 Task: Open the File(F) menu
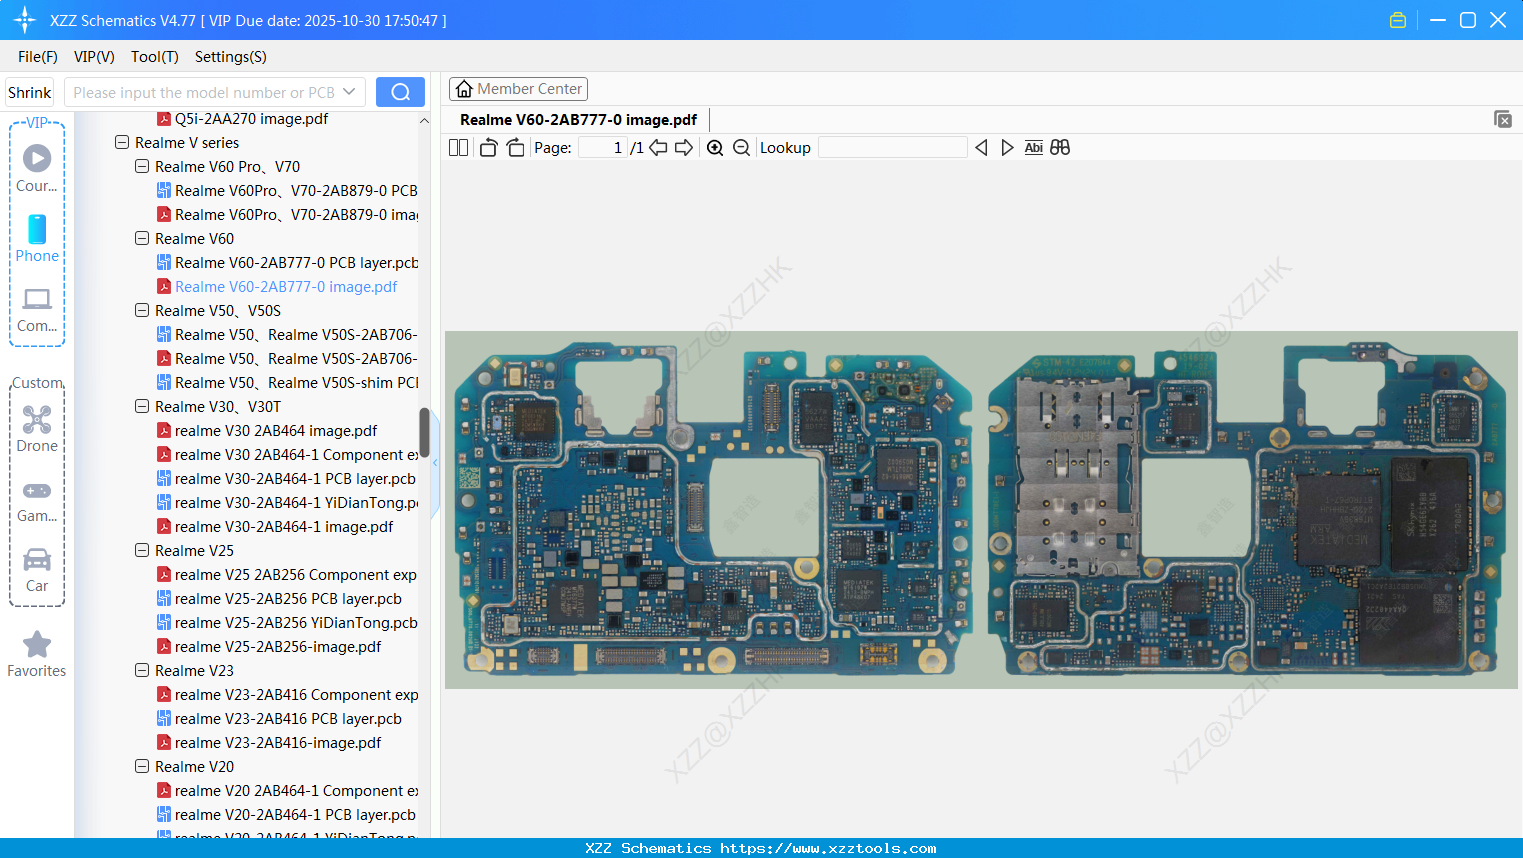coord(37,57)
